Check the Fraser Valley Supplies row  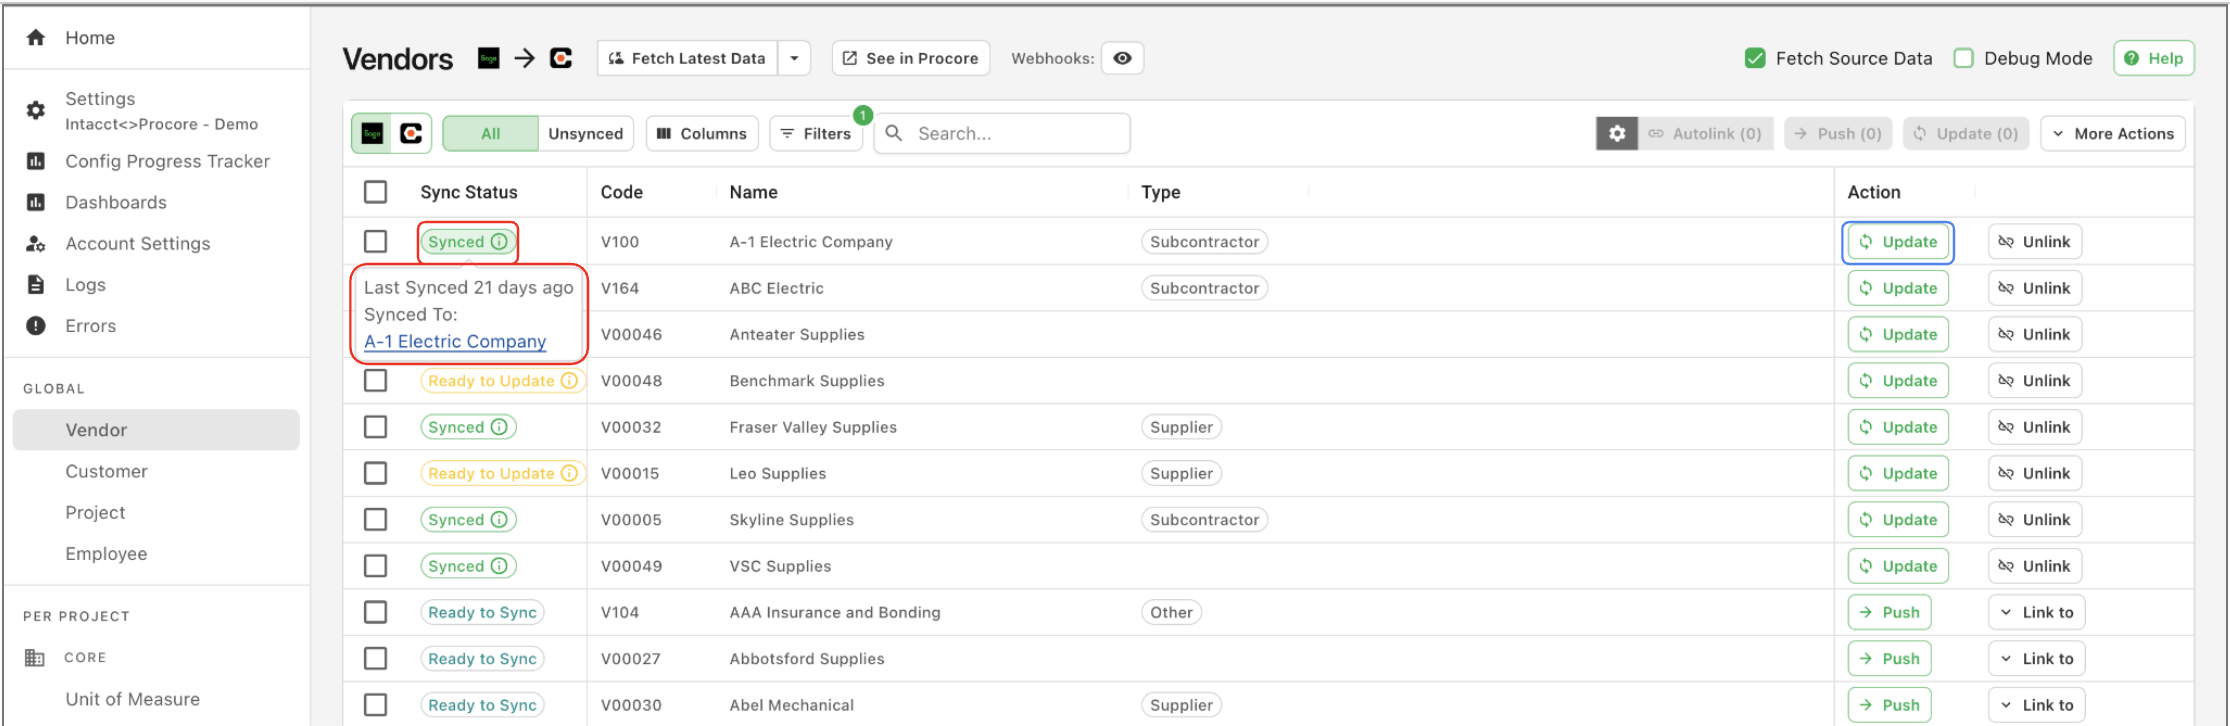tap(376, 427)
